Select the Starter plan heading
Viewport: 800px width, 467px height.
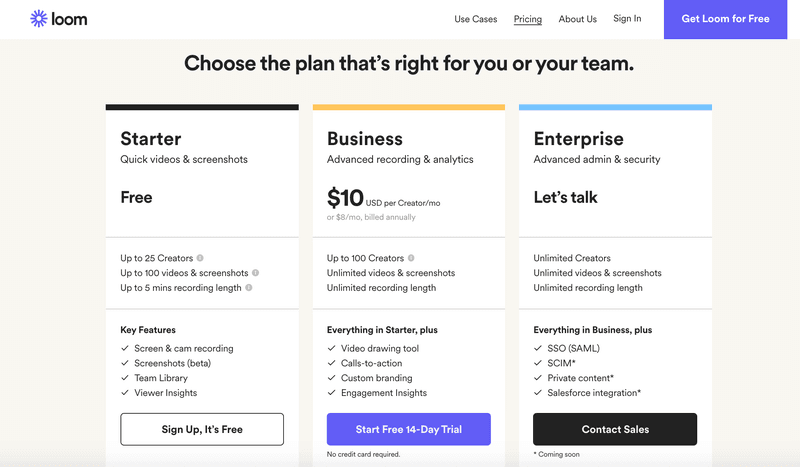[x=151, y=139]
